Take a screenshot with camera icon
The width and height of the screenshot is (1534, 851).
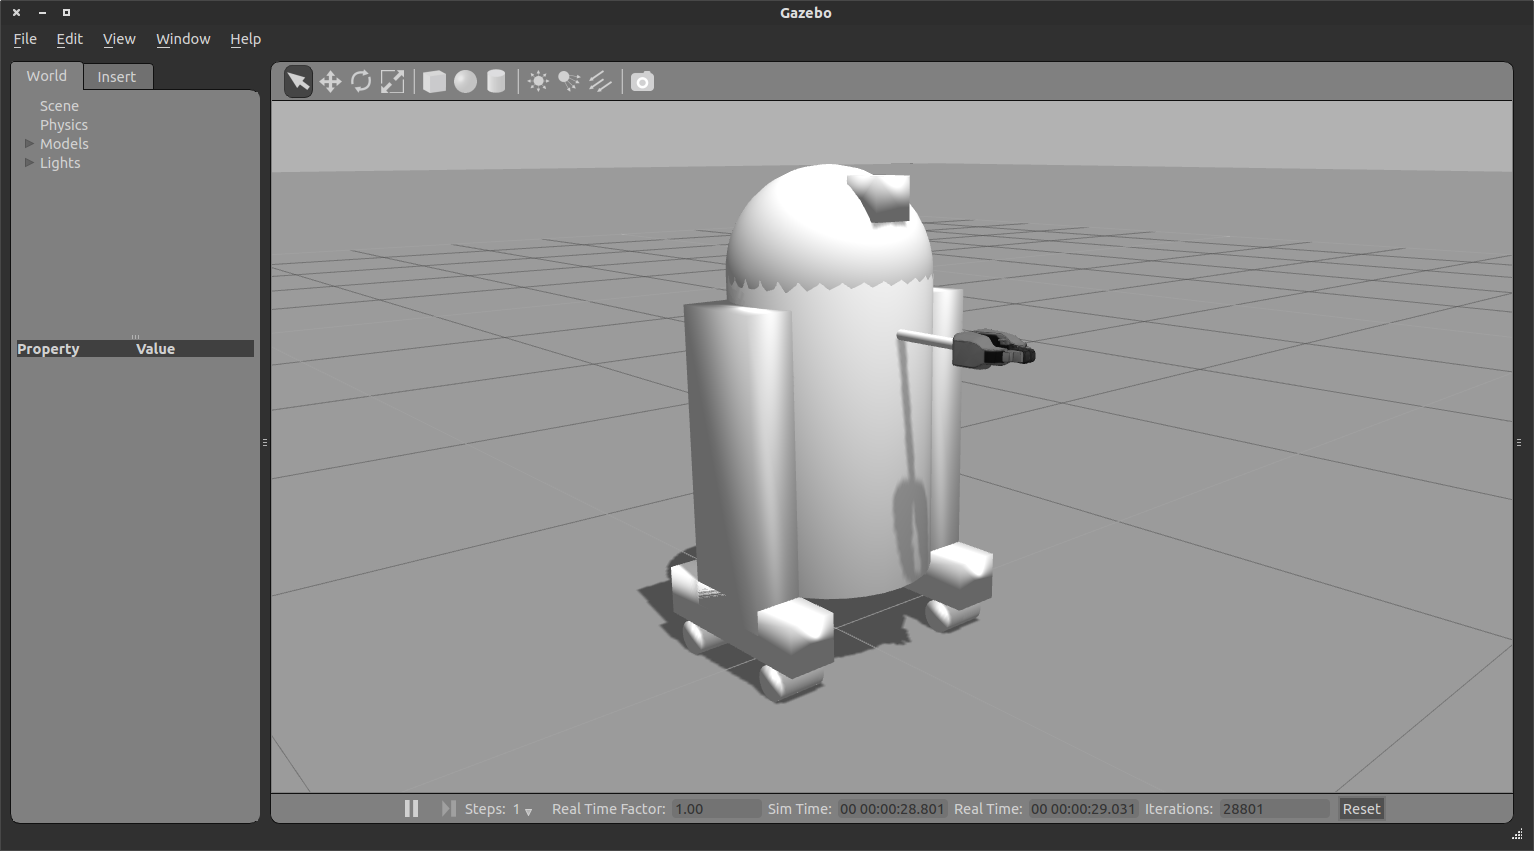[642, 81]
